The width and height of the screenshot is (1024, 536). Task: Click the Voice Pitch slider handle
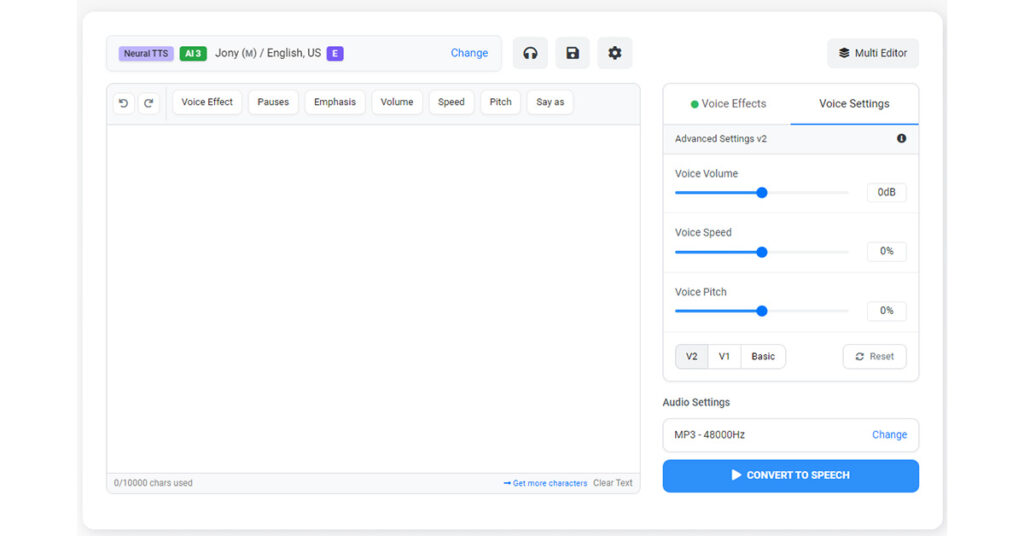tap(762, 311)
